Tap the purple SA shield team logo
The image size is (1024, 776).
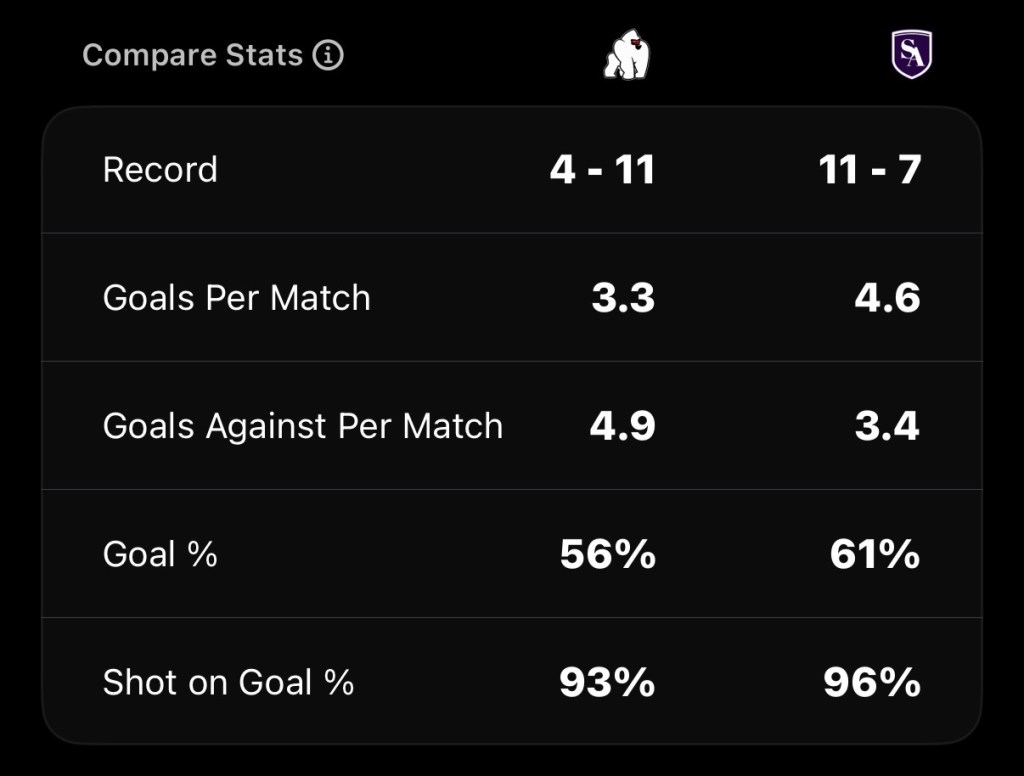pos(911,54)
